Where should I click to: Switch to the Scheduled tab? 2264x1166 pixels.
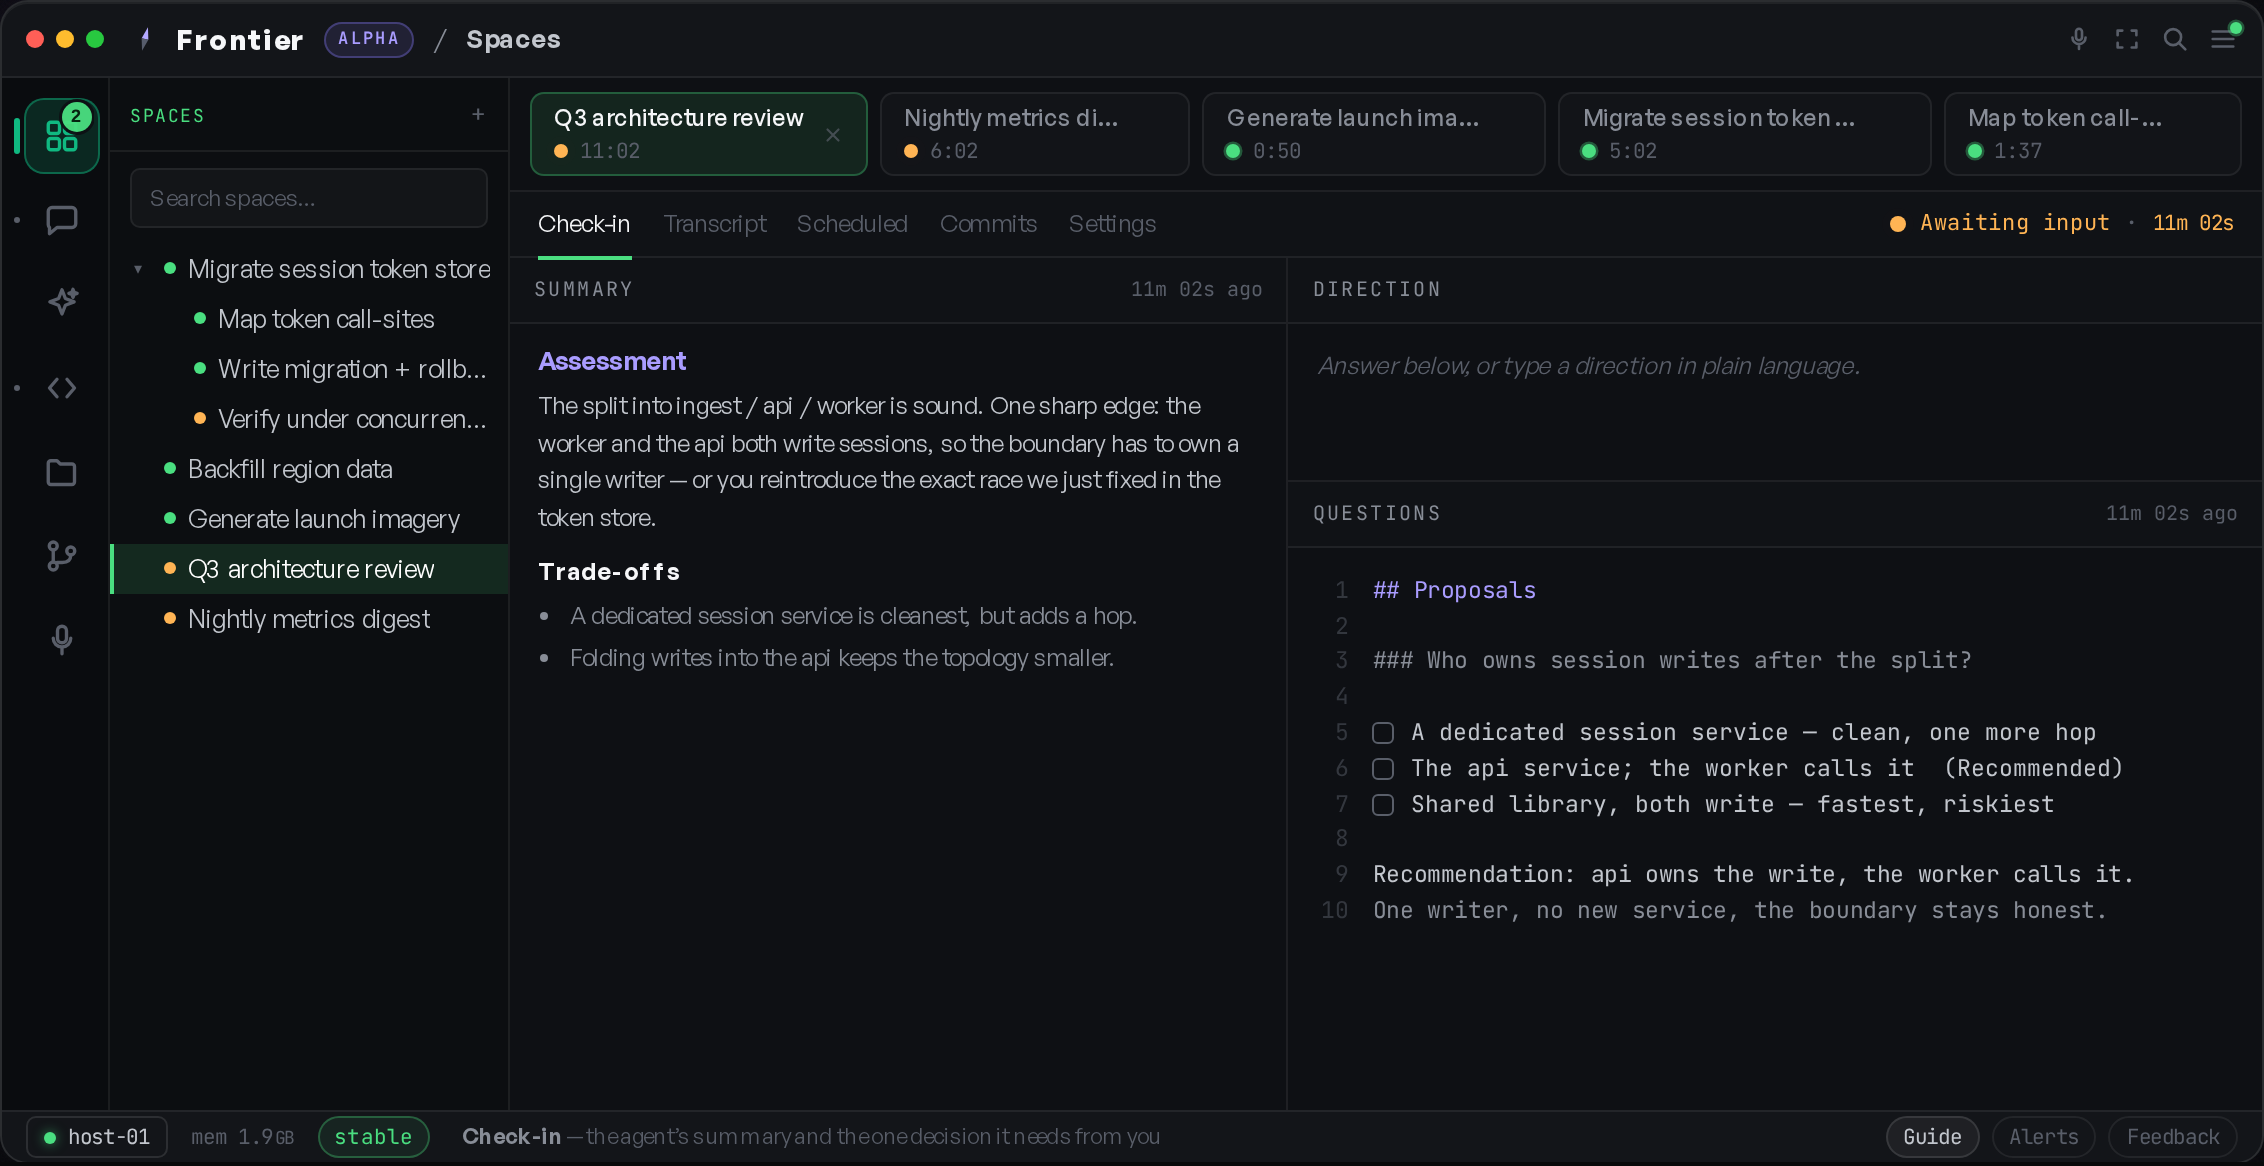pyautogui.click(x=852, y=224)
